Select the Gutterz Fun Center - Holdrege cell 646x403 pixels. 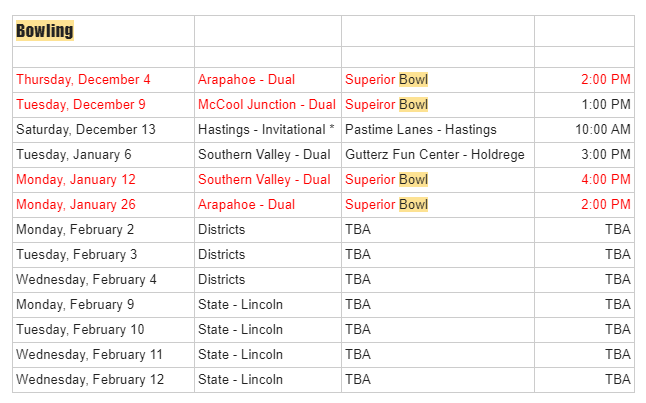435,155
